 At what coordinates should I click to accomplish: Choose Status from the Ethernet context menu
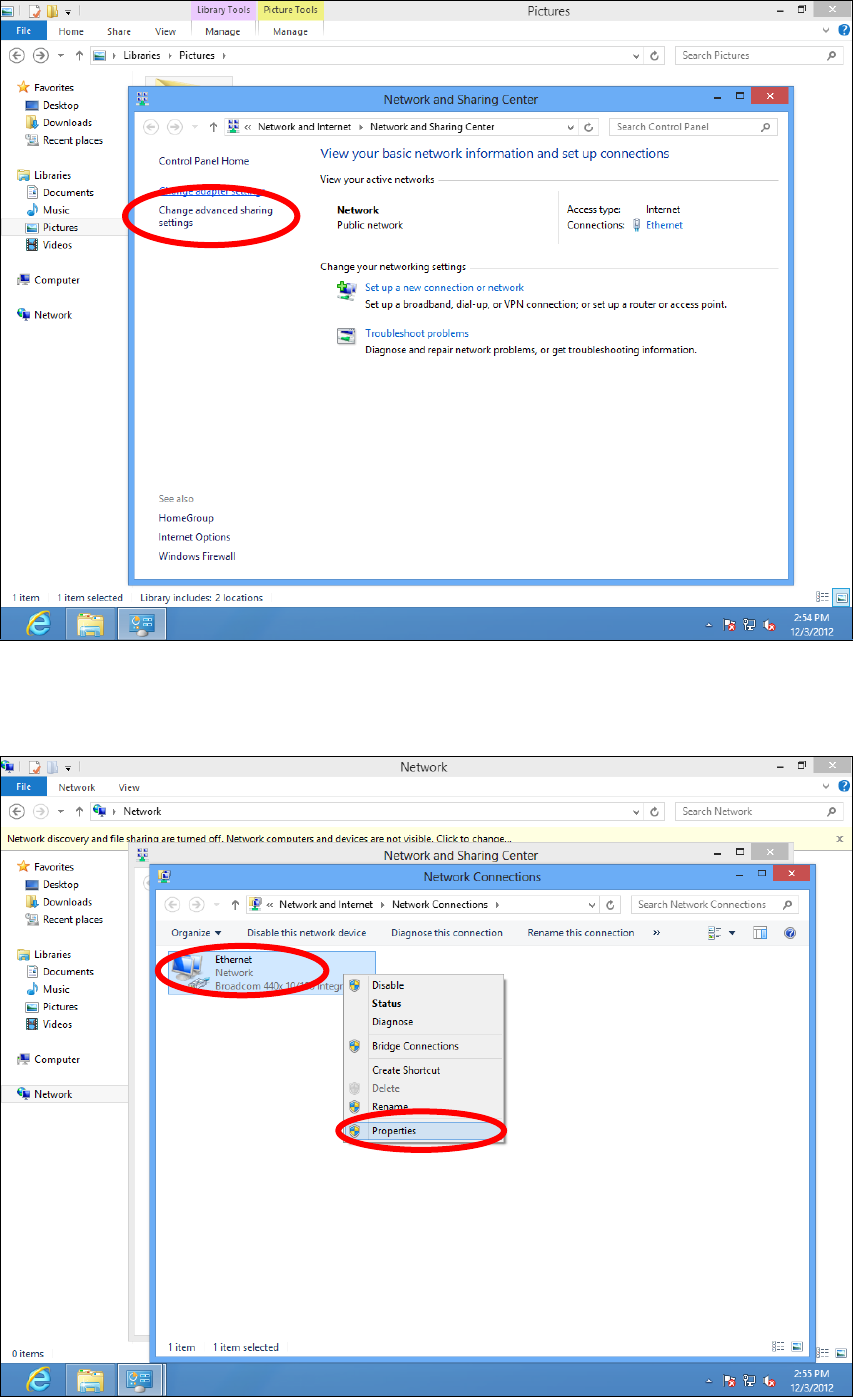pos(424,1003)
